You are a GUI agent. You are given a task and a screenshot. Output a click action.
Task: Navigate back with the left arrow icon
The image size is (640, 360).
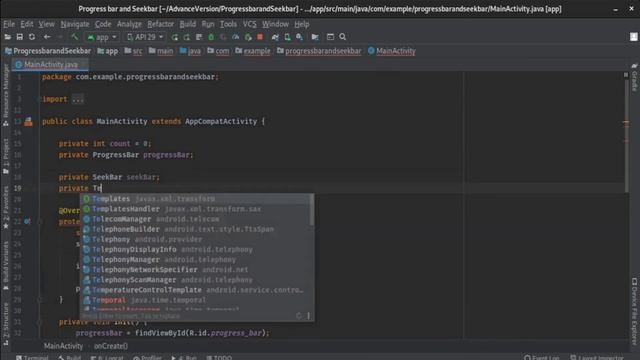[x=47, y=37]
